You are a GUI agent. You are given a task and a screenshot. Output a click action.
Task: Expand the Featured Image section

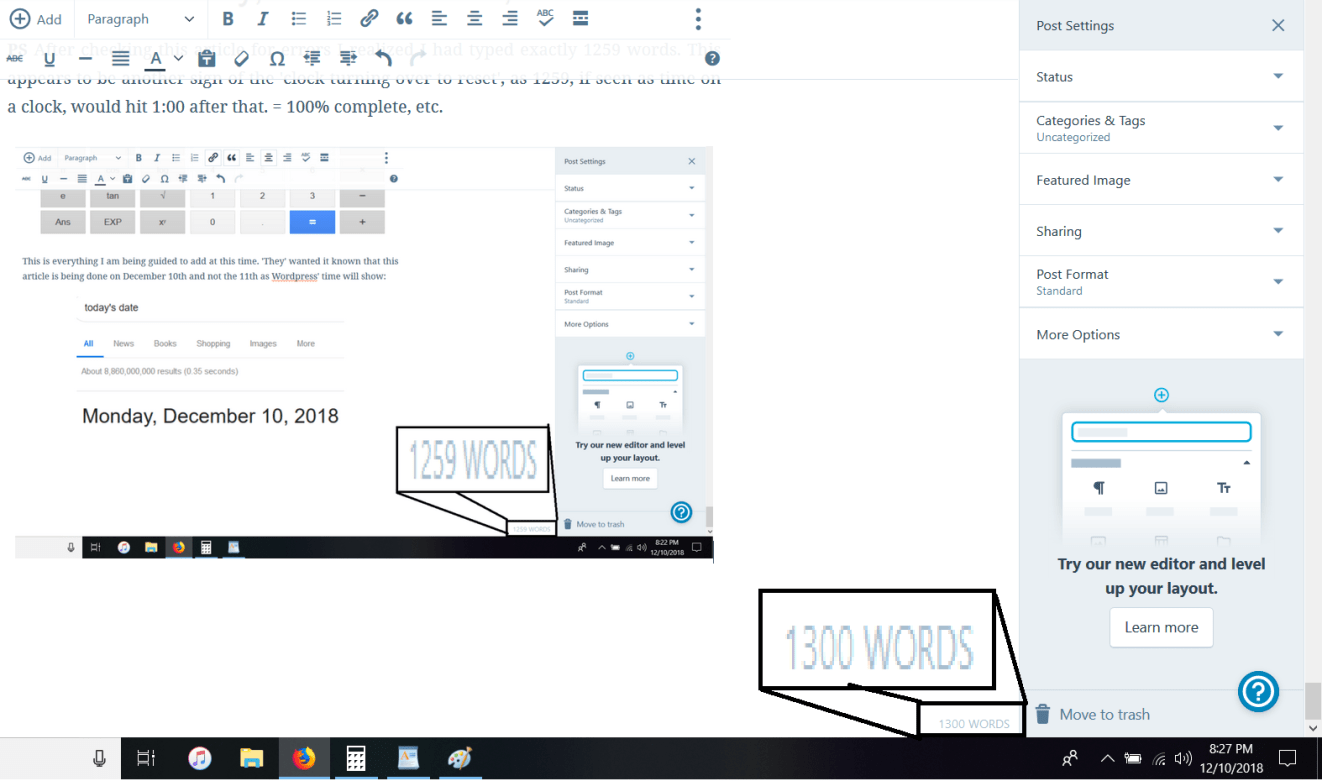coord(1160,180)
